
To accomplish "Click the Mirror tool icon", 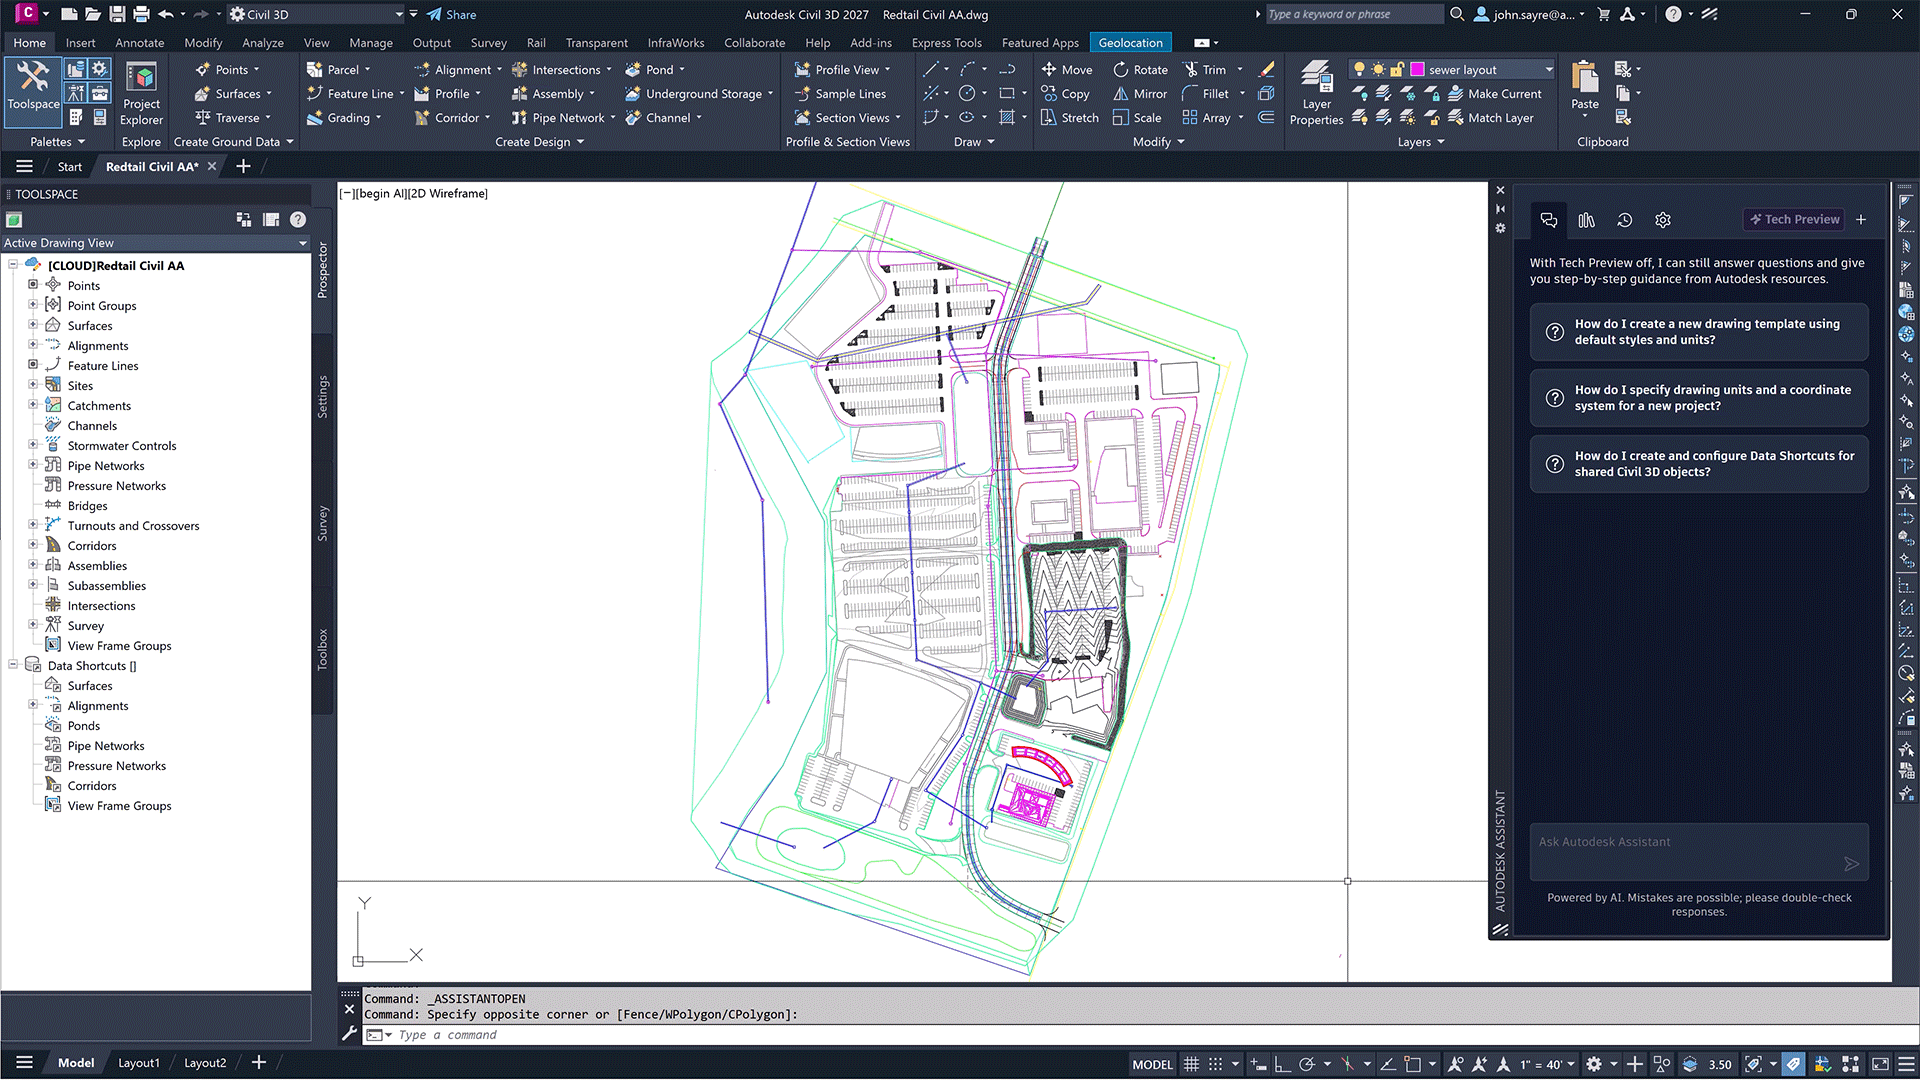I will point(1121,94).
